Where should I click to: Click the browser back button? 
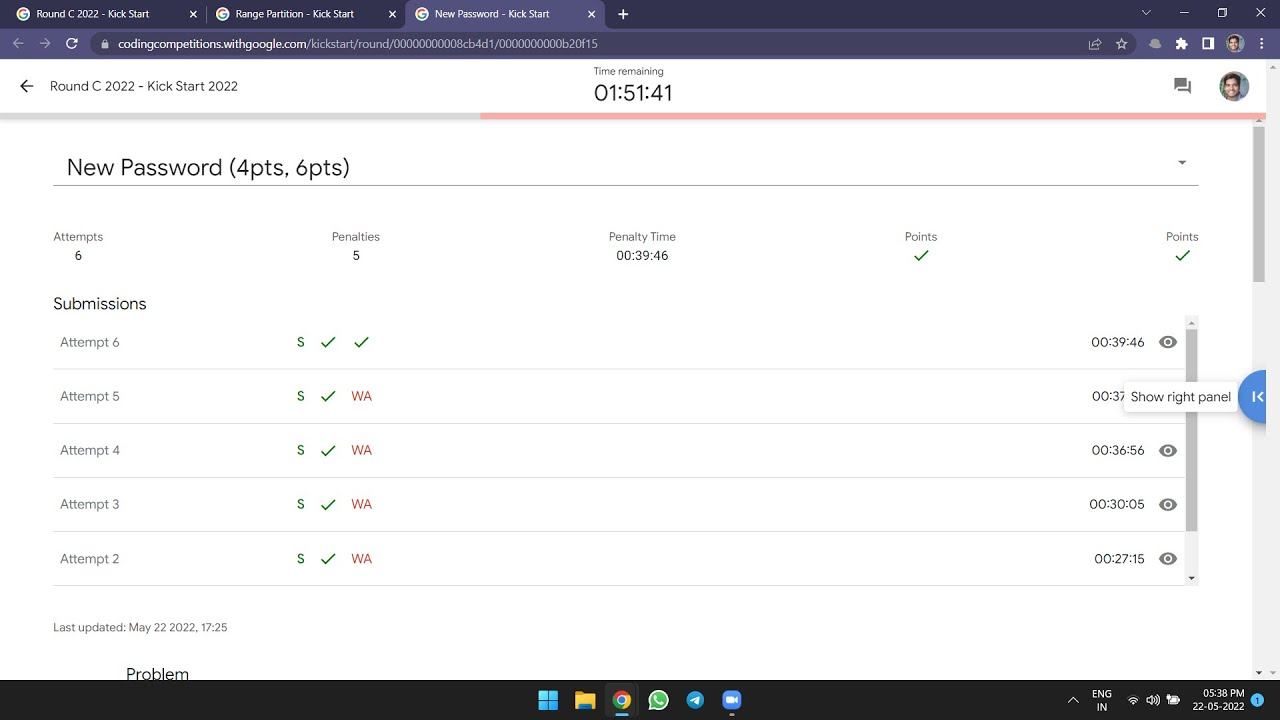point(18,44)
